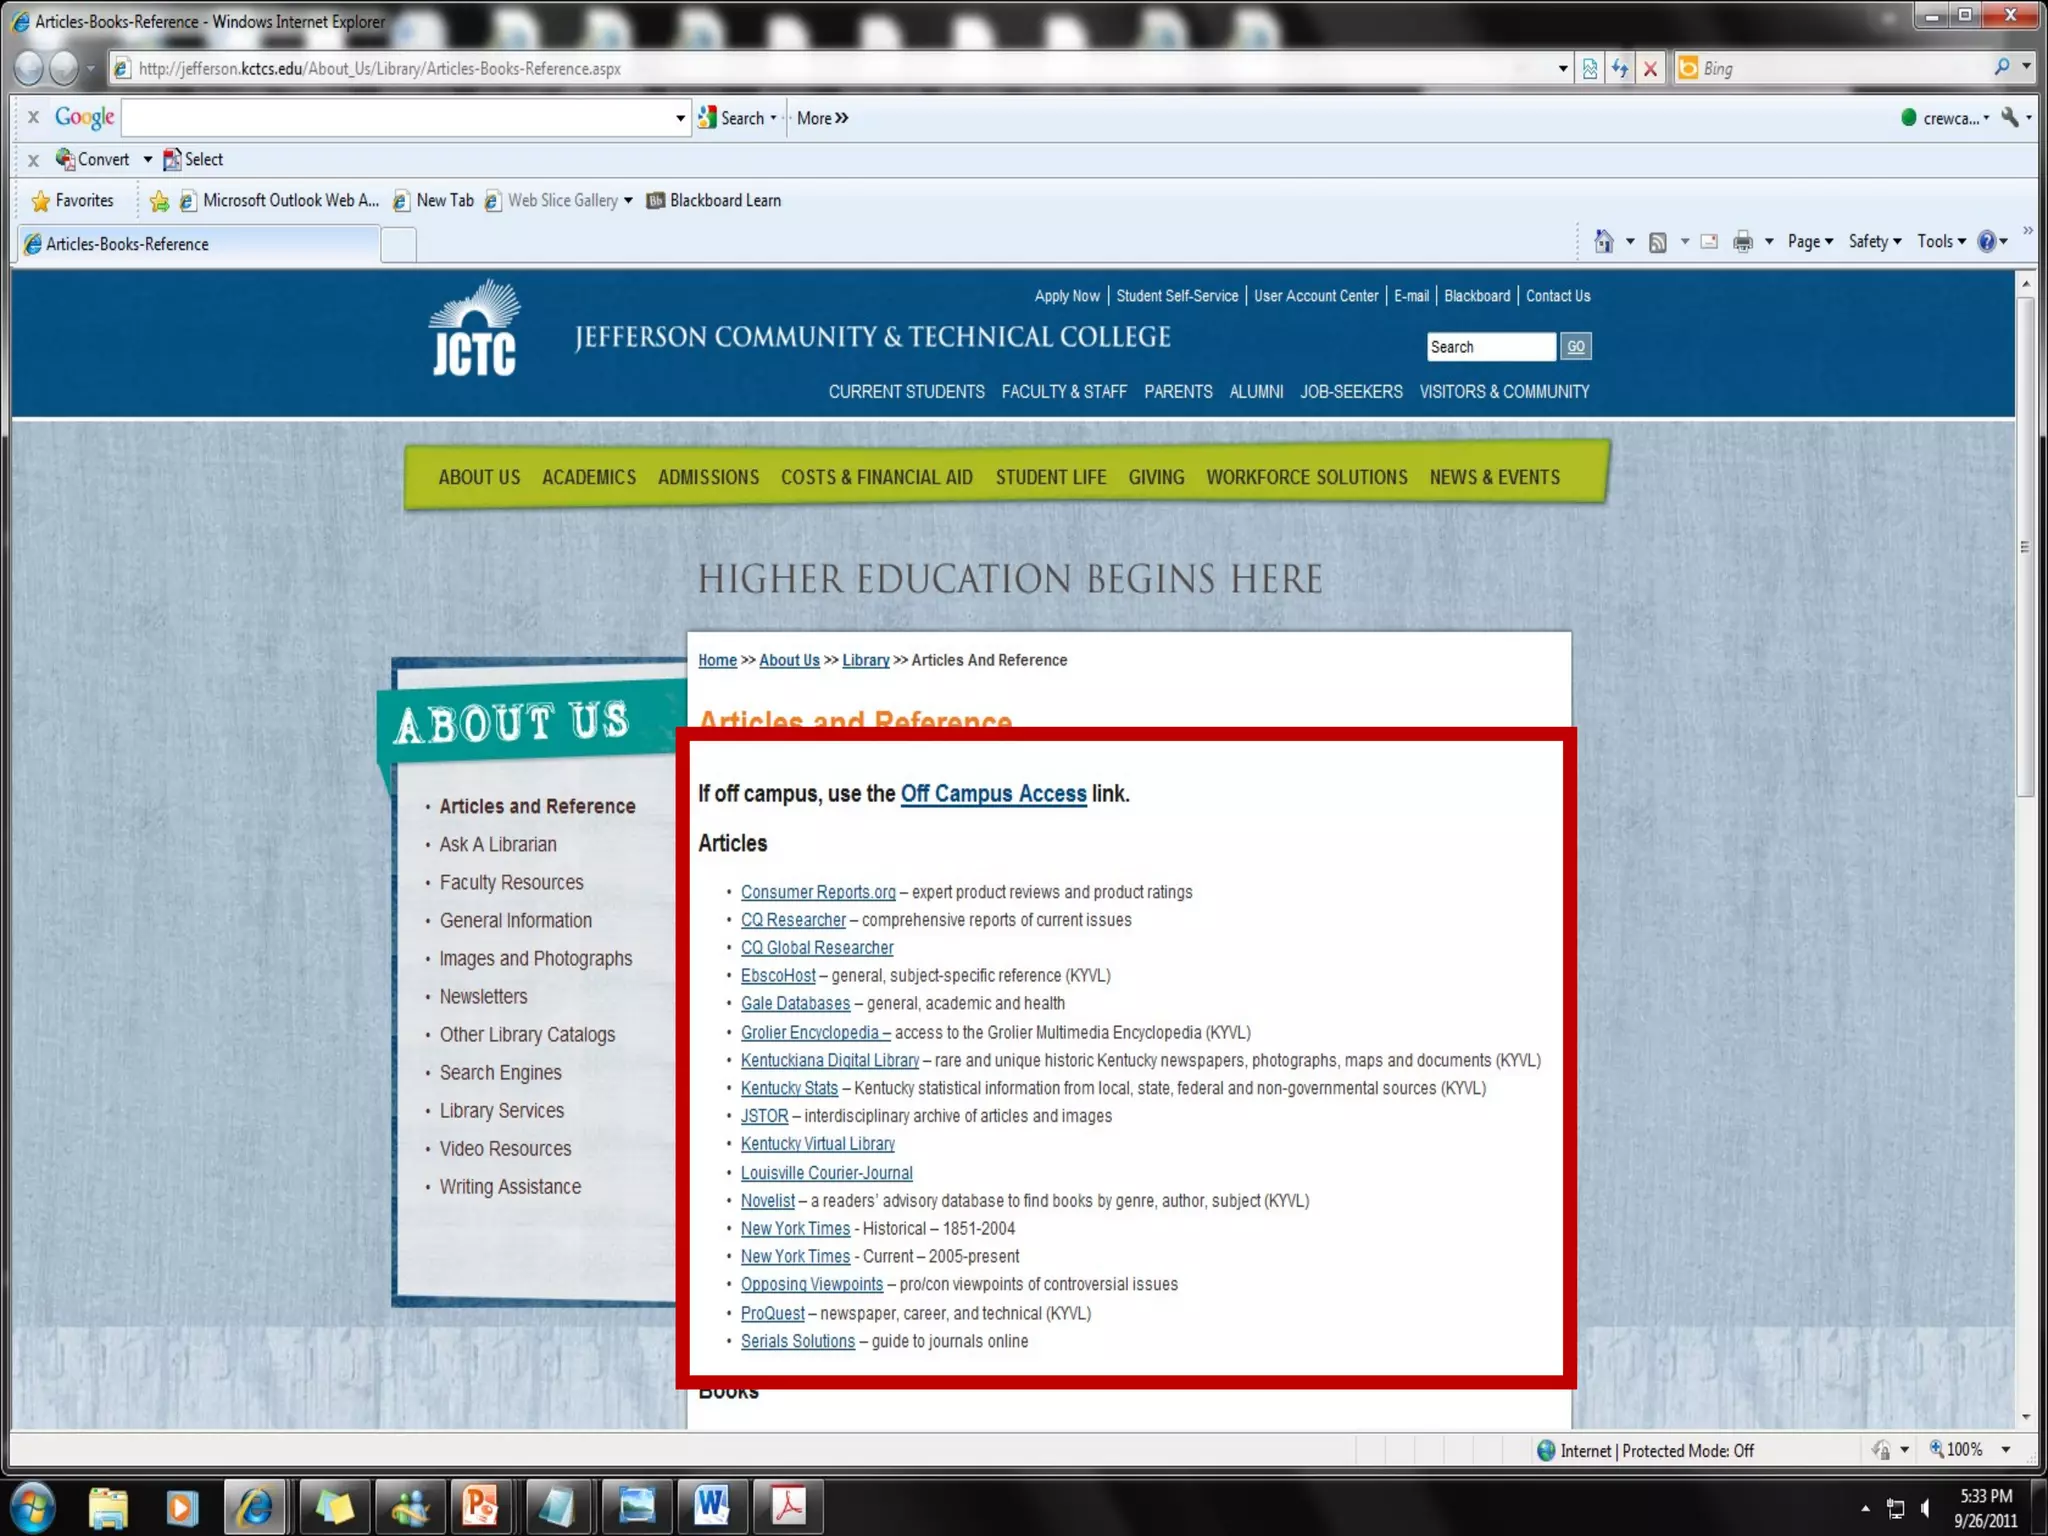Open PowerPoint from the taskbar
Image resolution: width=2048 pixels, height=1536 pixels.
(480, 1506)
